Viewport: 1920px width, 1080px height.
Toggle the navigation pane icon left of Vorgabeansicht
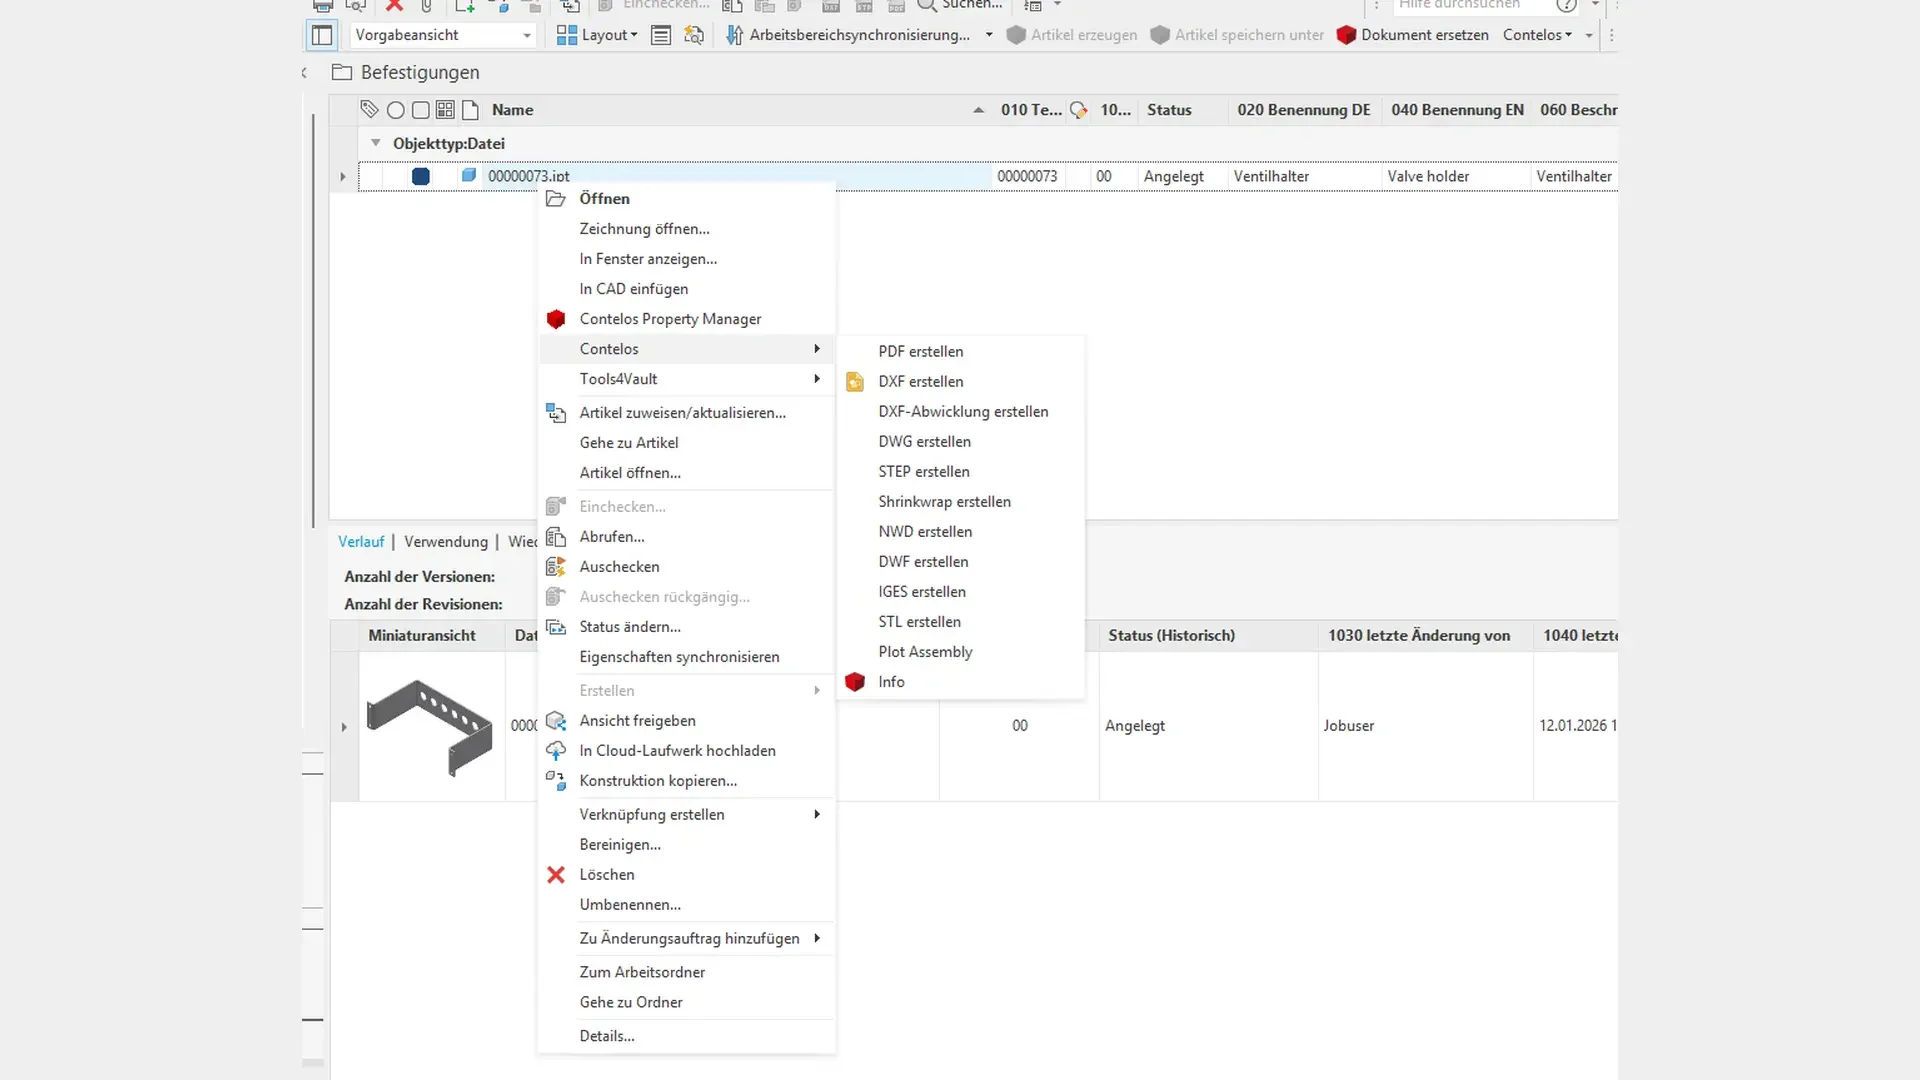coord(322,35)
